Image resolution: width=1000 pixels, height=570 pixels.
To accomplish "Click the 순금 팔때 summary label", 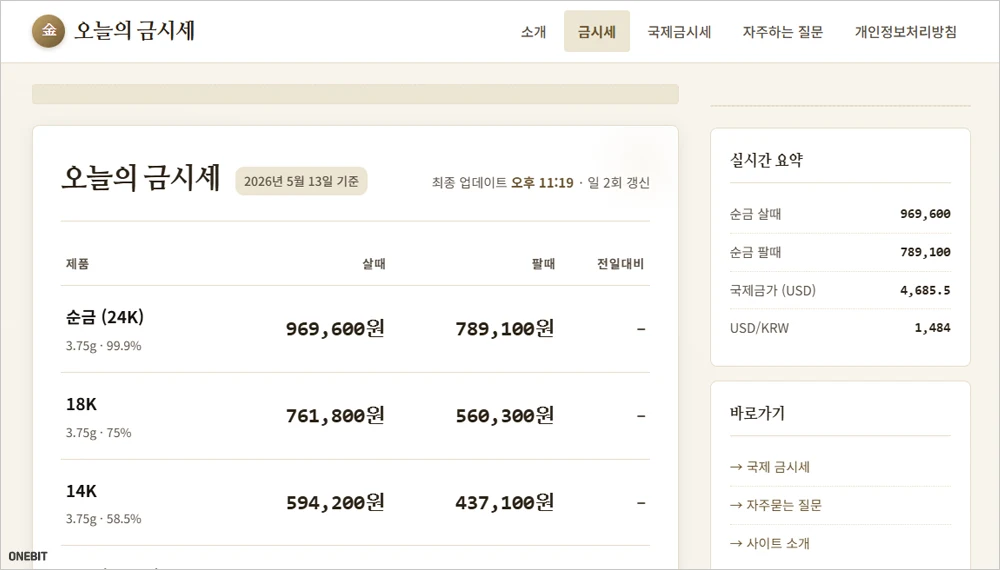I will 755,252.
